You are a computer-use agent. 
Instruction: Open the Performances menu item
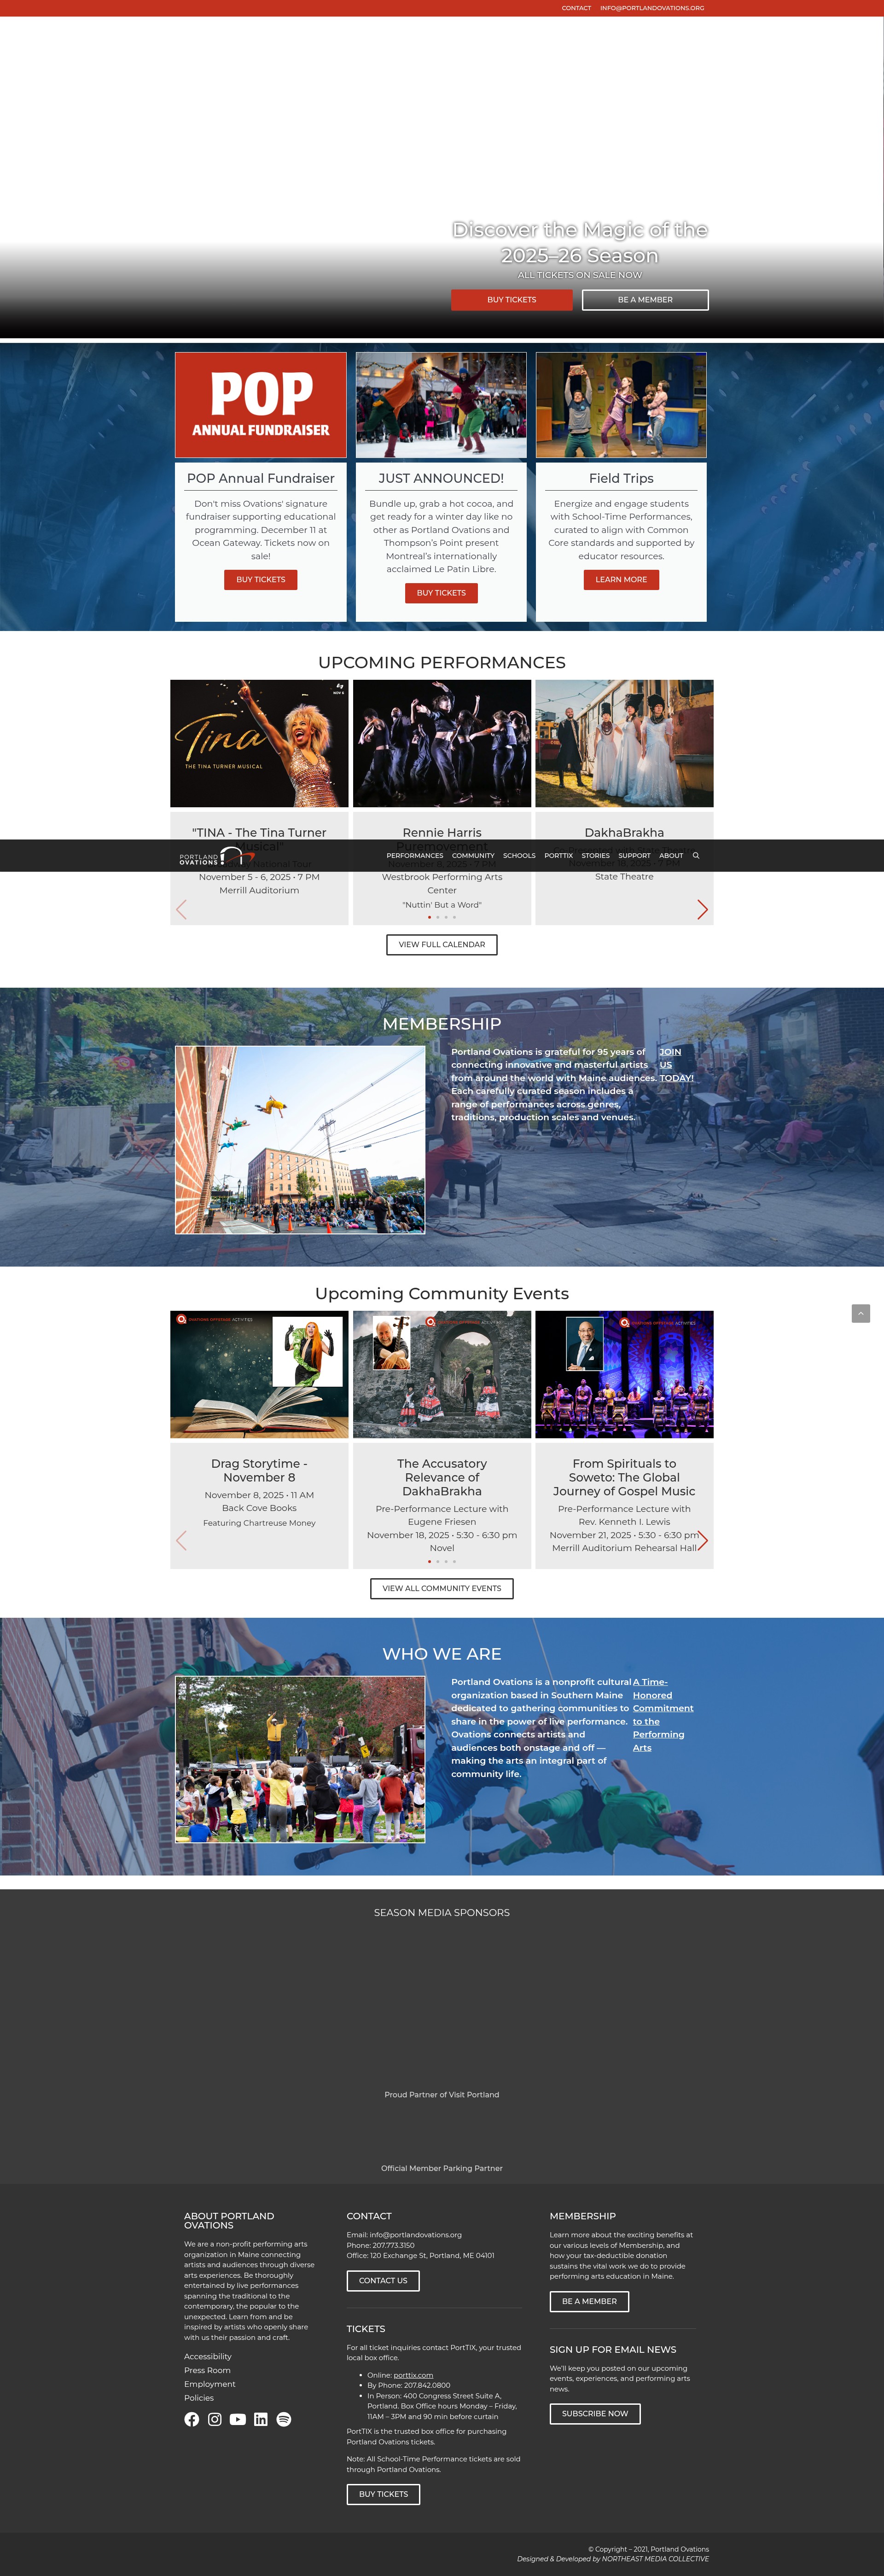[x=415, y=856]
